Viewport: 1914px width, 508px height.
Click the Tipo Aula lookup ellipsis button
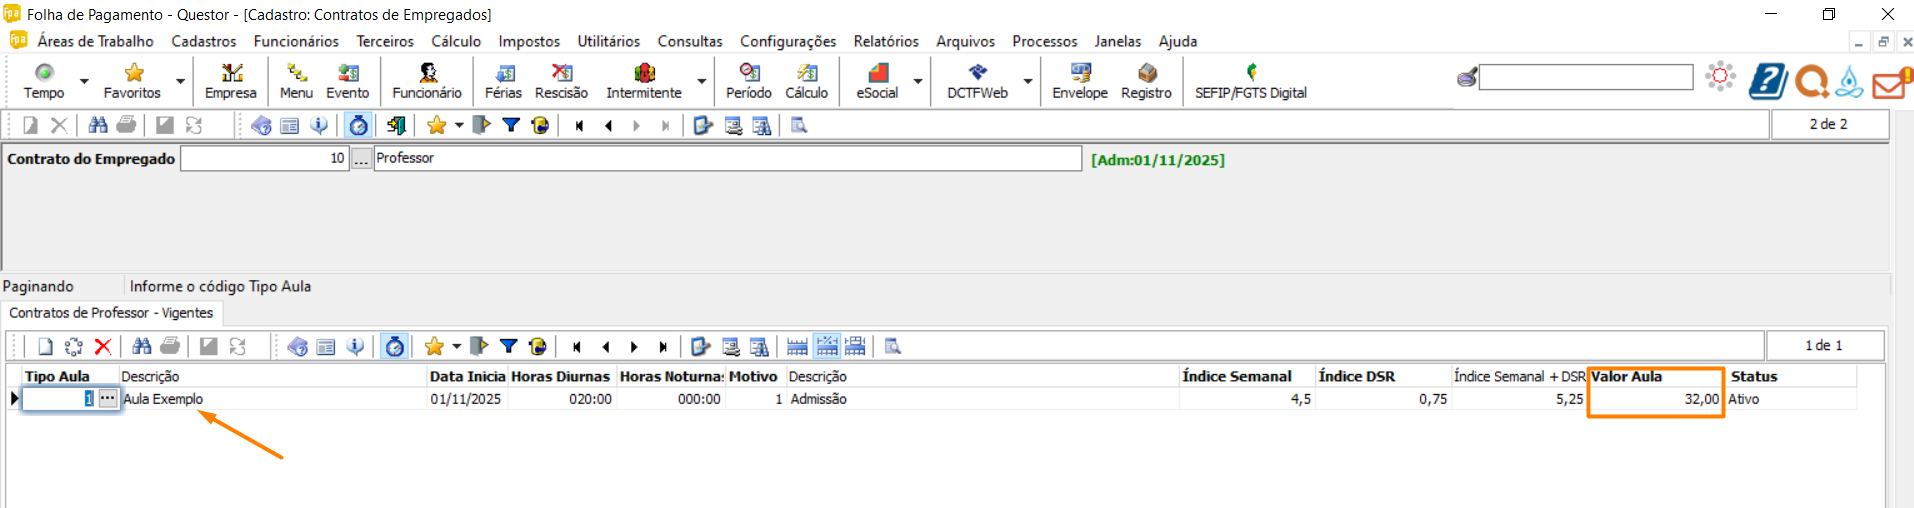click(x=108, y=399)
